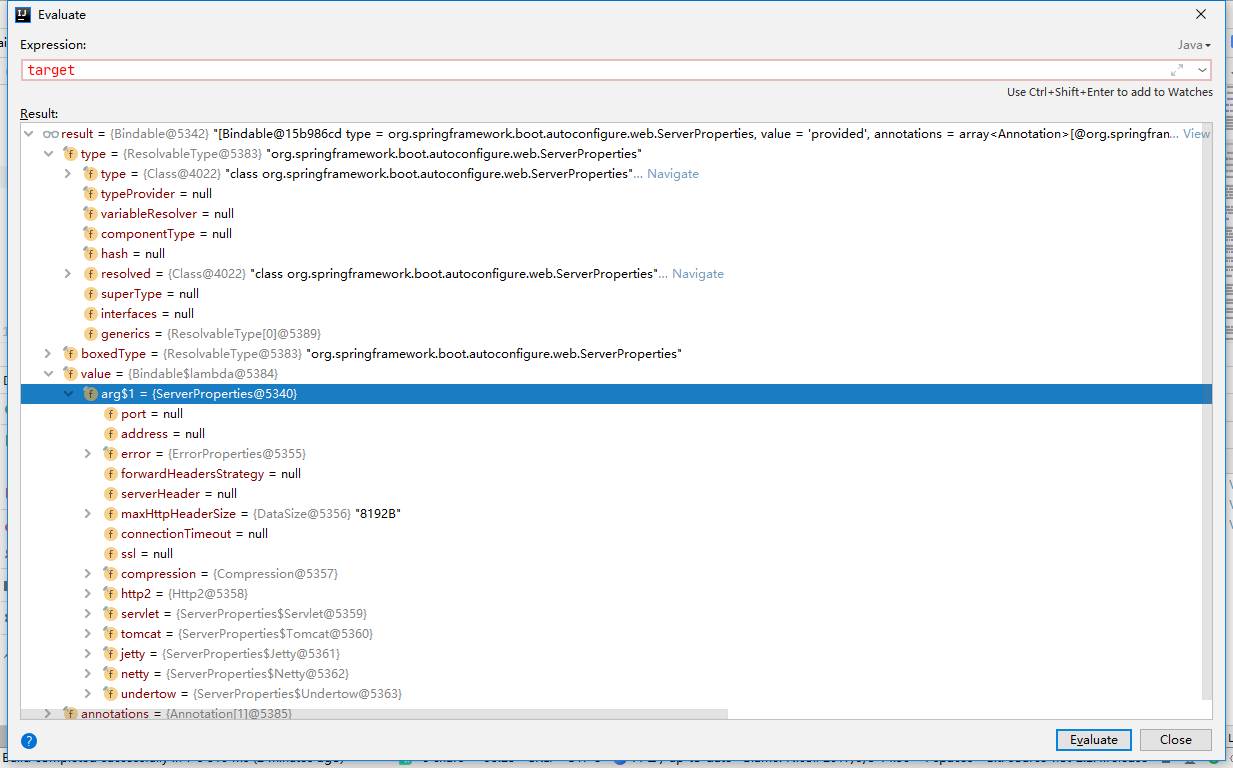Click the Close button
This screenshot has height=768, width=1233.
(1175, 740)
